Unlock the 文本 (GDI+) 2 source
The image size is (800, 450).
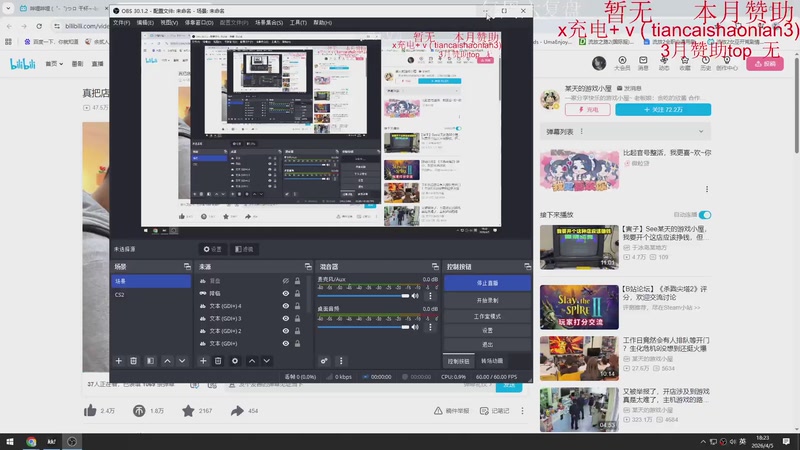[x=297, y=331]
